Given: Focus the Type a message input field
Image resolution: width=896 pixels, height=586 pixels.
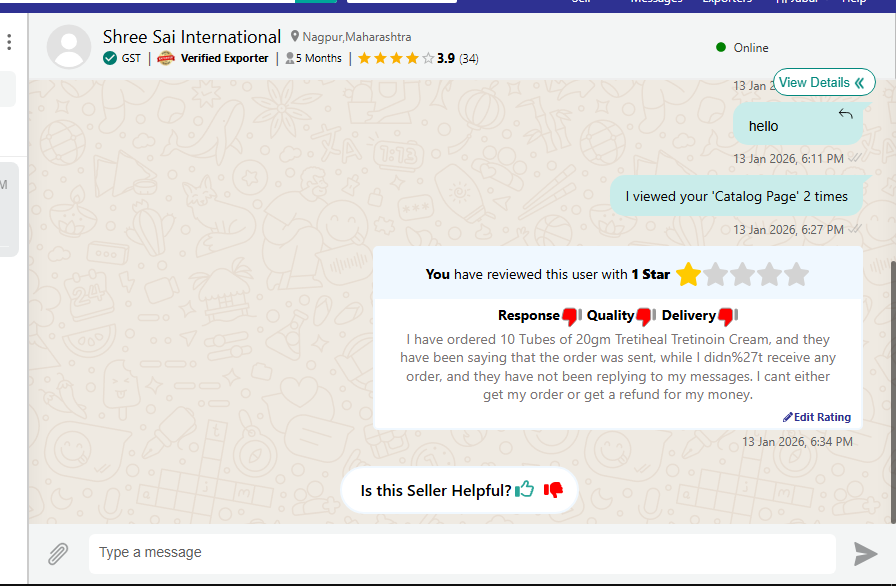Looking at the screenshot, I should (x=462, y=553).
